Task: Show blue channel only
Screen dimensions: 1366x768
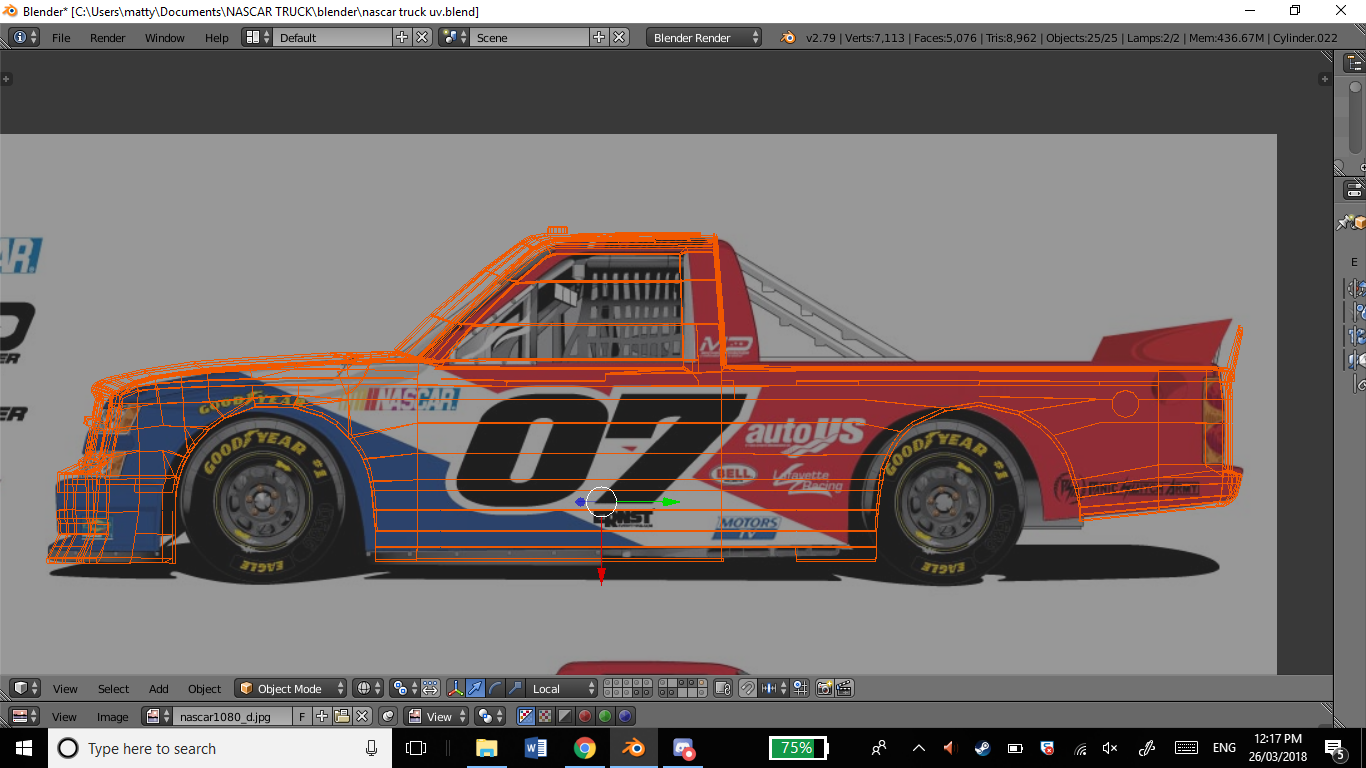Action: (625, 716)
